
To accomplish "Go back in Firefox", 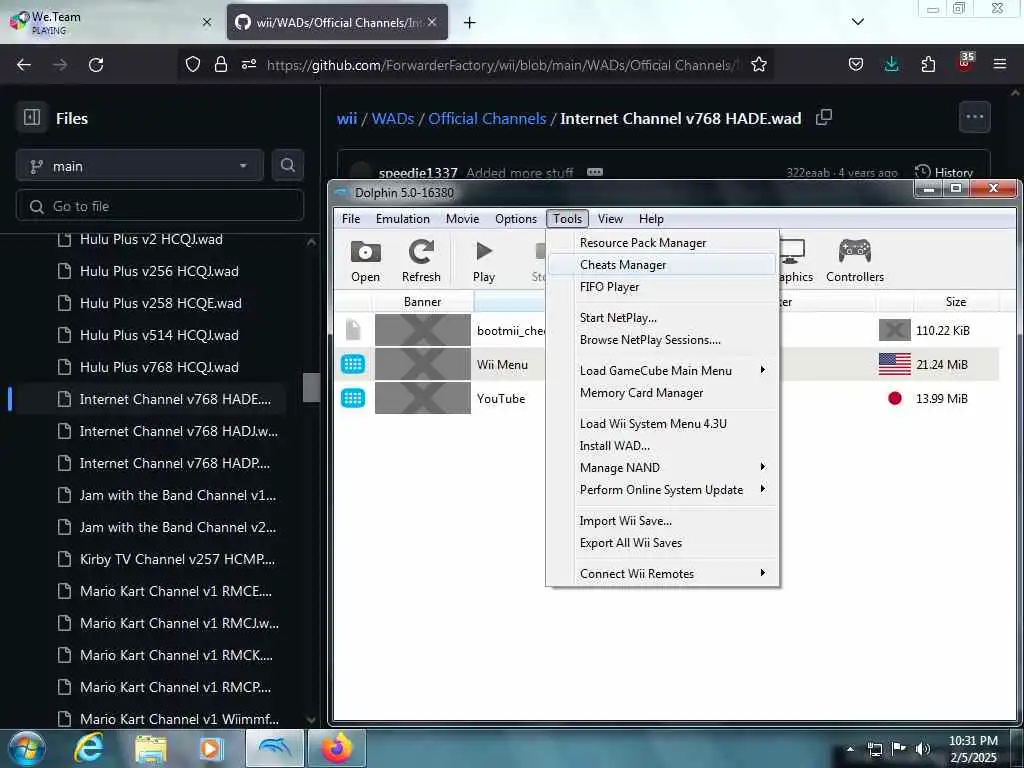I will (x=24, y=65).
